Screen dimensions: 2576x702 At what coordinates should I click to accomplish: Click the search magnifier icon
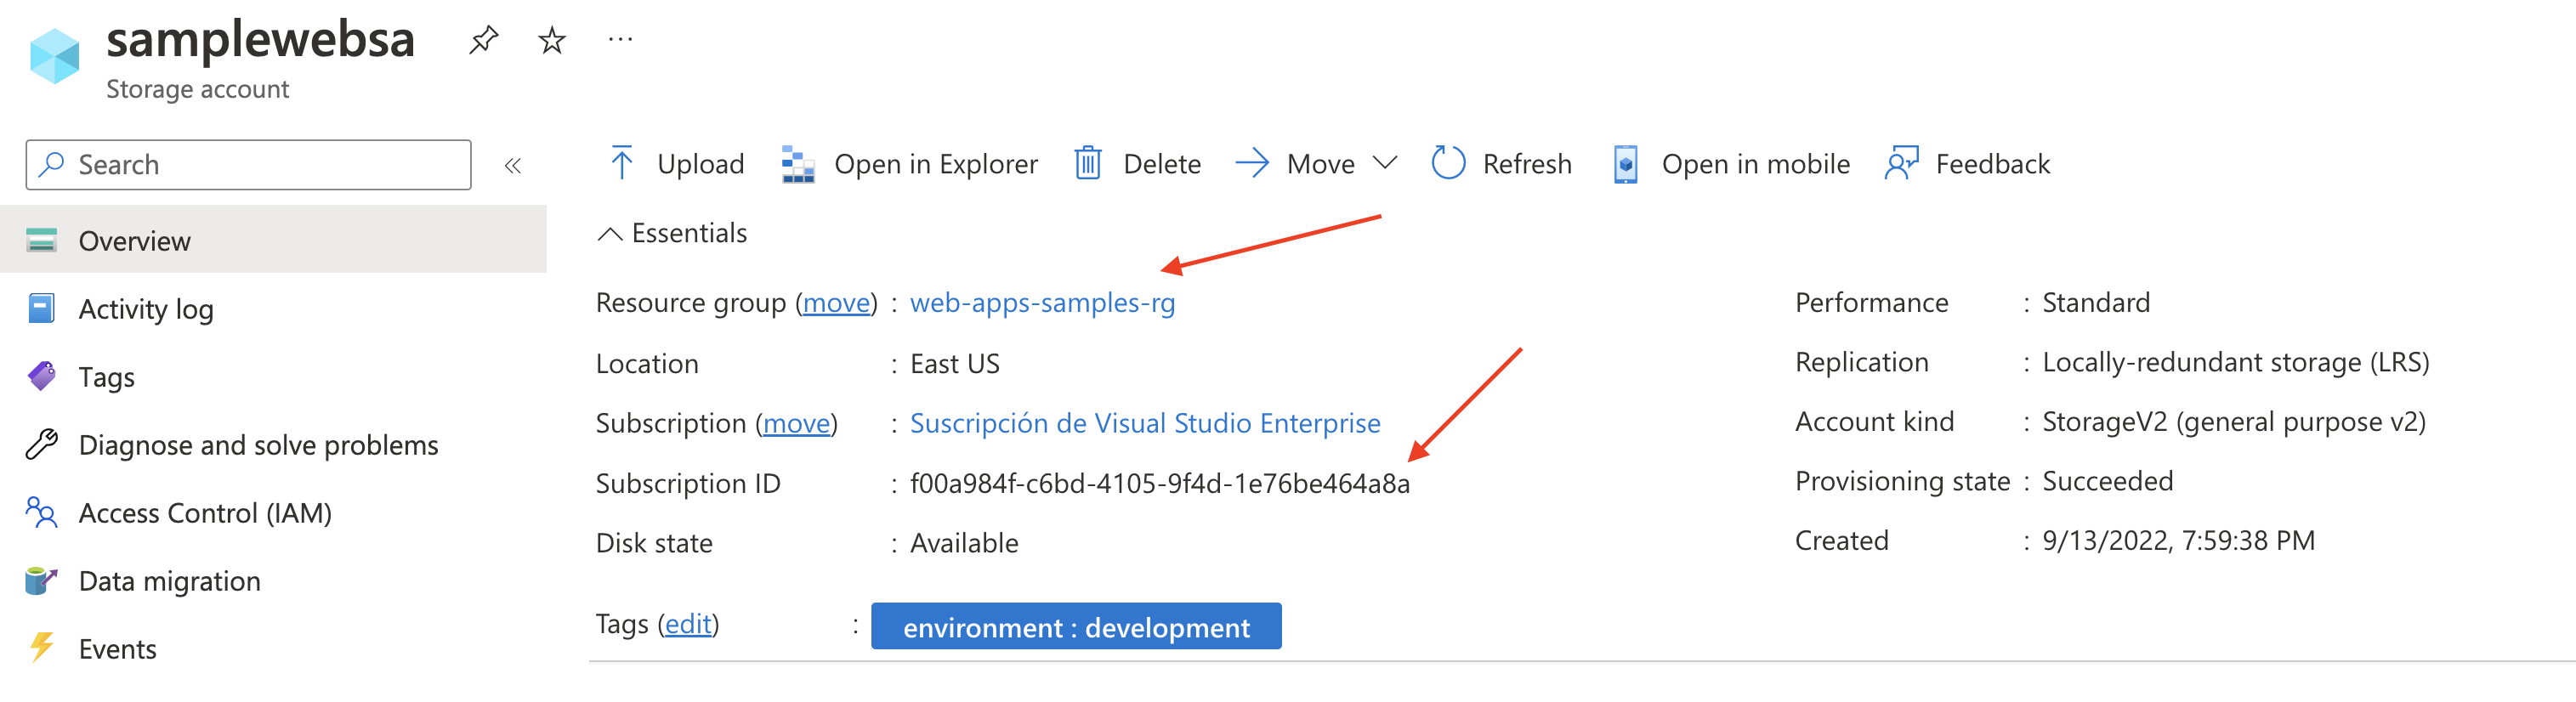coord(52,164)
